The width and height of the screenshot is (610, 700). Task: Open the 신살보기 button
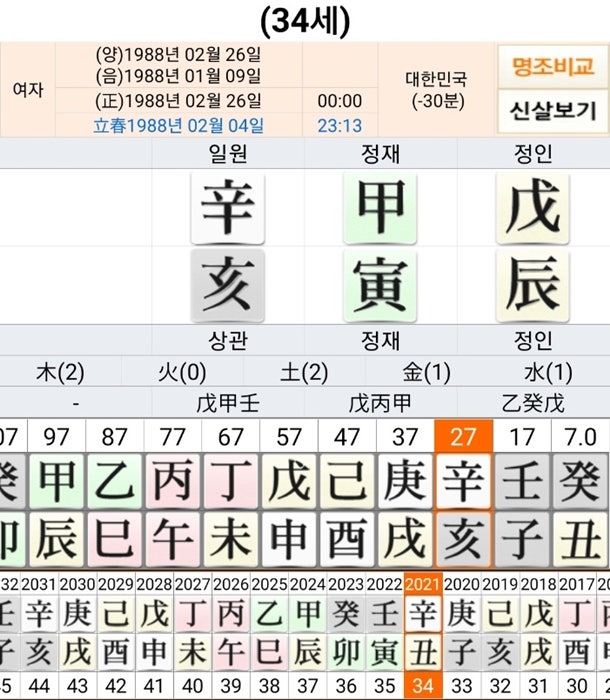click(x=552, y=111)
